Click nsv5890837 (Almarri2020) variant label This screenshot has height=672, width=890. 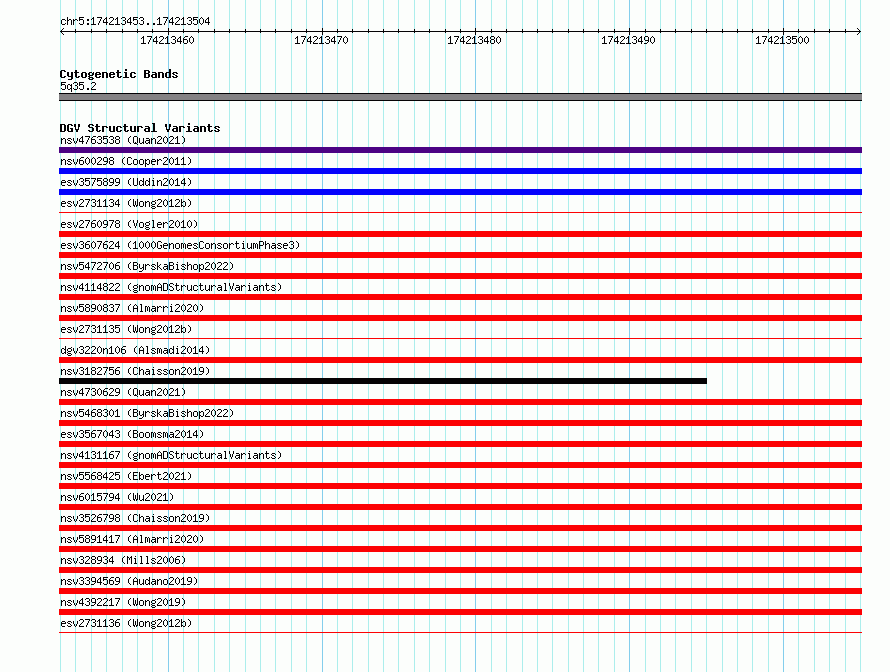tap(132, 308)
